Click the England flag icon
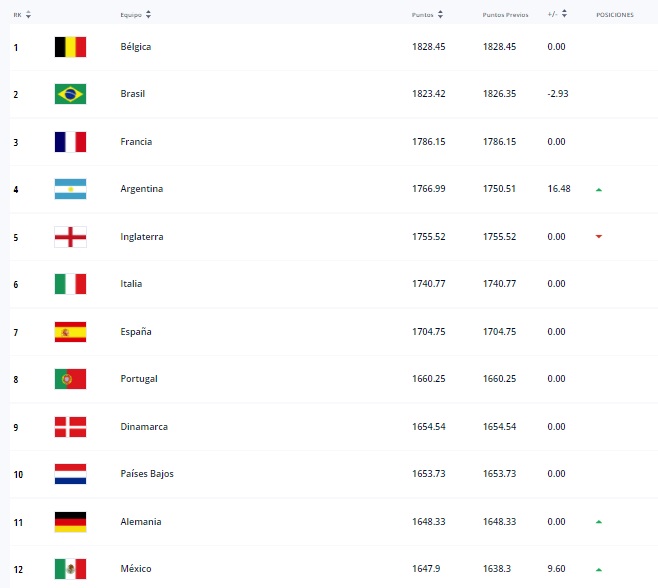The height and width of the screenshot is (588, 658). pos(70,237)
